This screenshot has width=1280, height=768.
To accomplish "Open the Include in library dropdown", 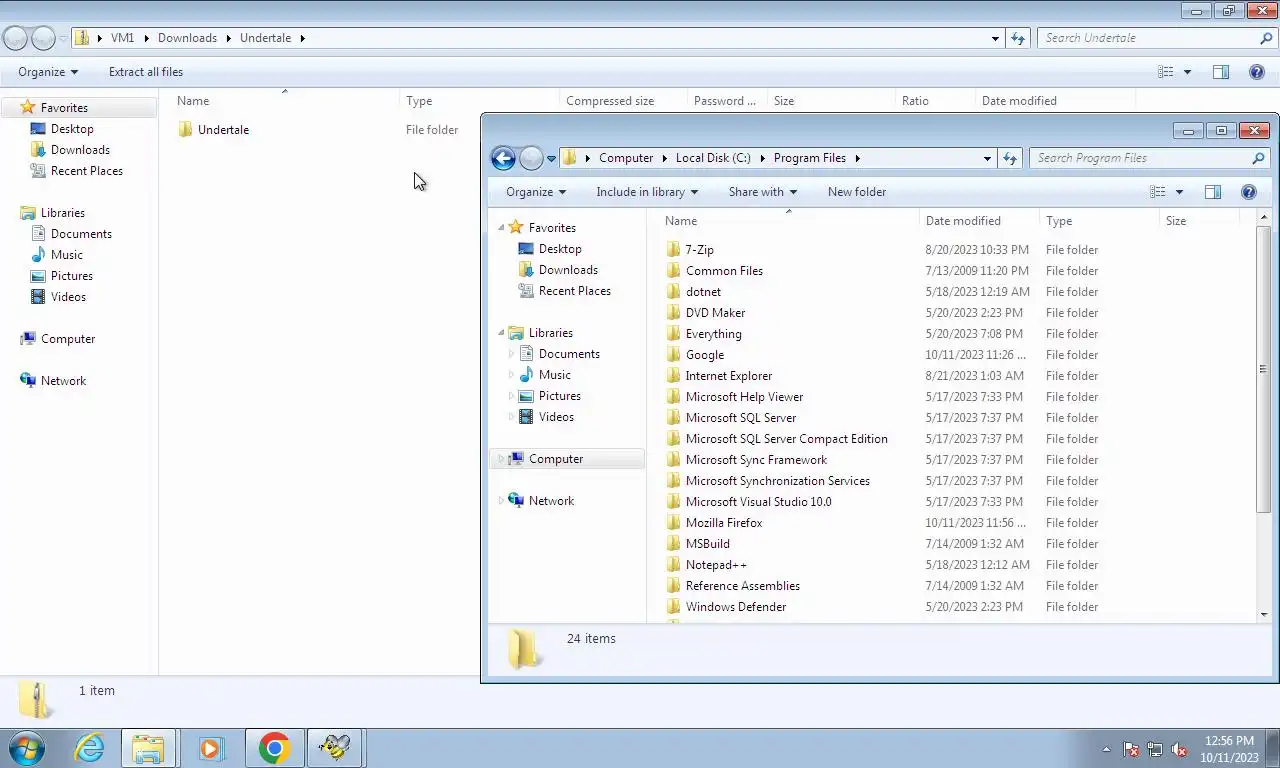I will coord(647,192).
